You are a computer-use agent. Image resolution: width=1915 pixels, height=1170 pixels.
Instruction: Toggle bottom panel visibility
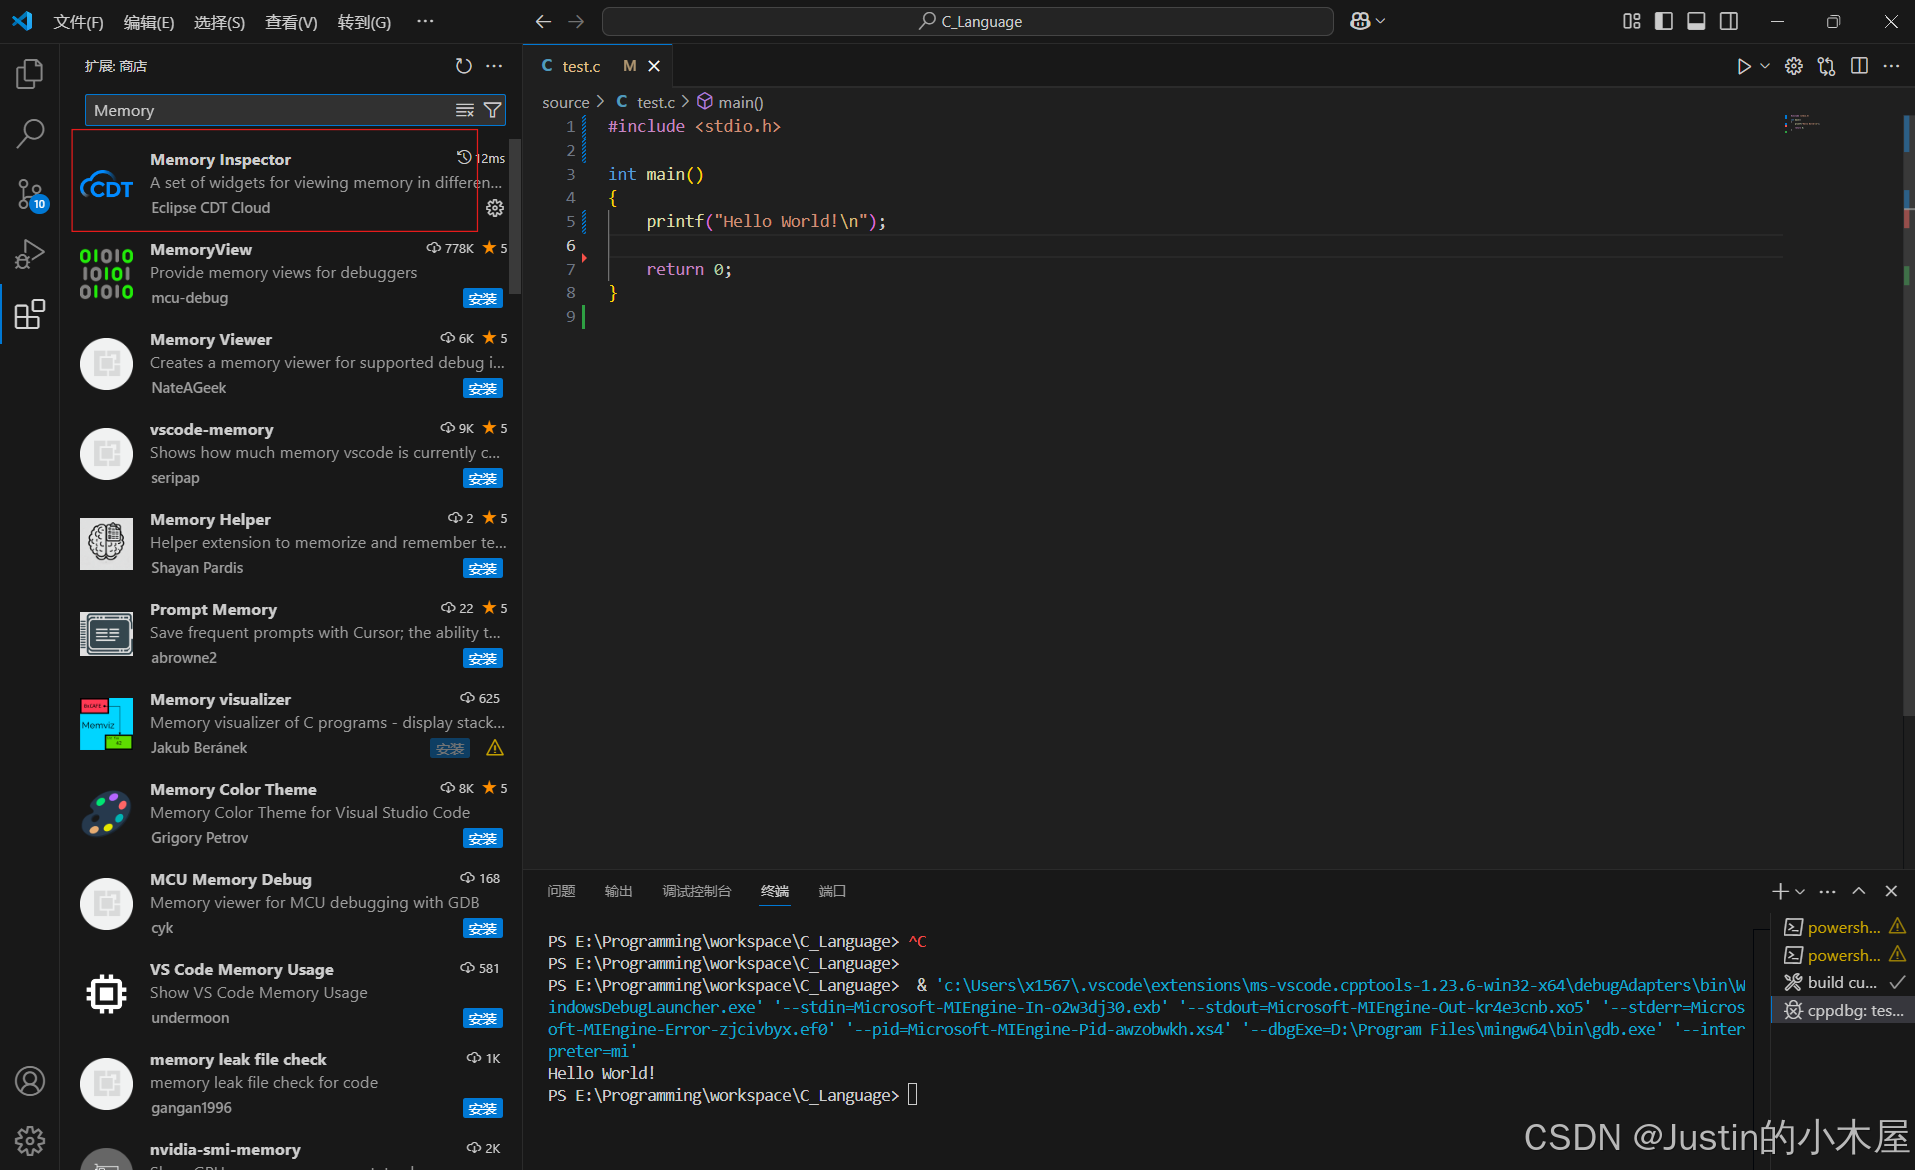pyautogui.click(x=1696, y=21)
